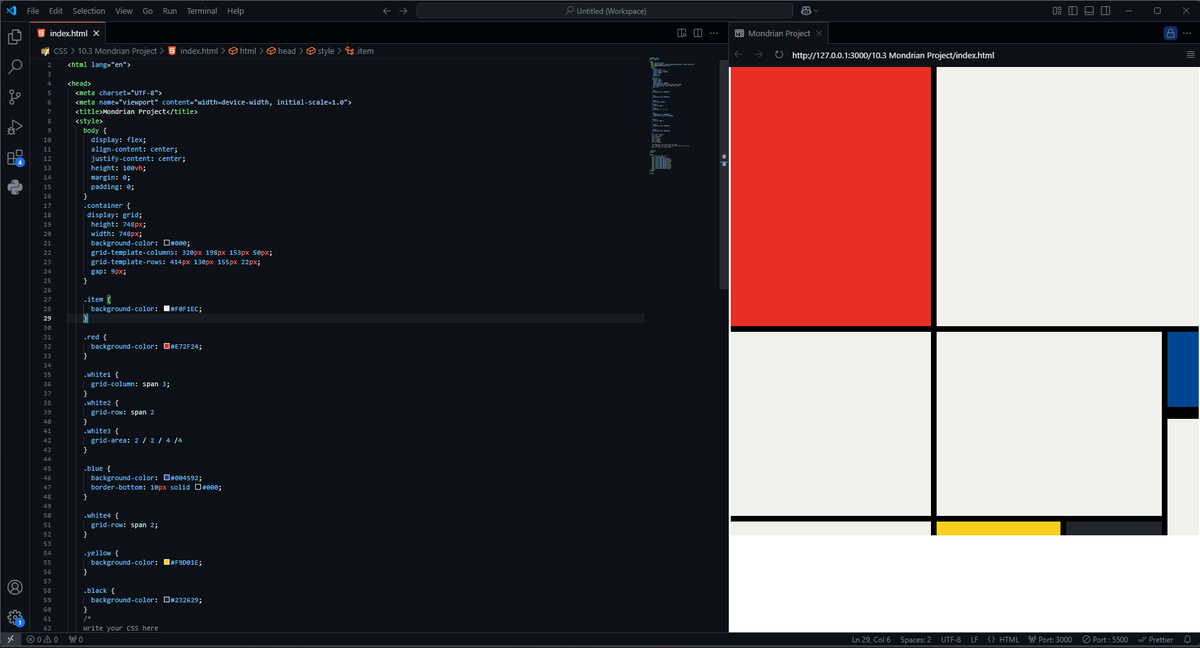Viewport: 1200px width, 648px height.
Task: Open the Python extension view
Action: pos(15,187)
